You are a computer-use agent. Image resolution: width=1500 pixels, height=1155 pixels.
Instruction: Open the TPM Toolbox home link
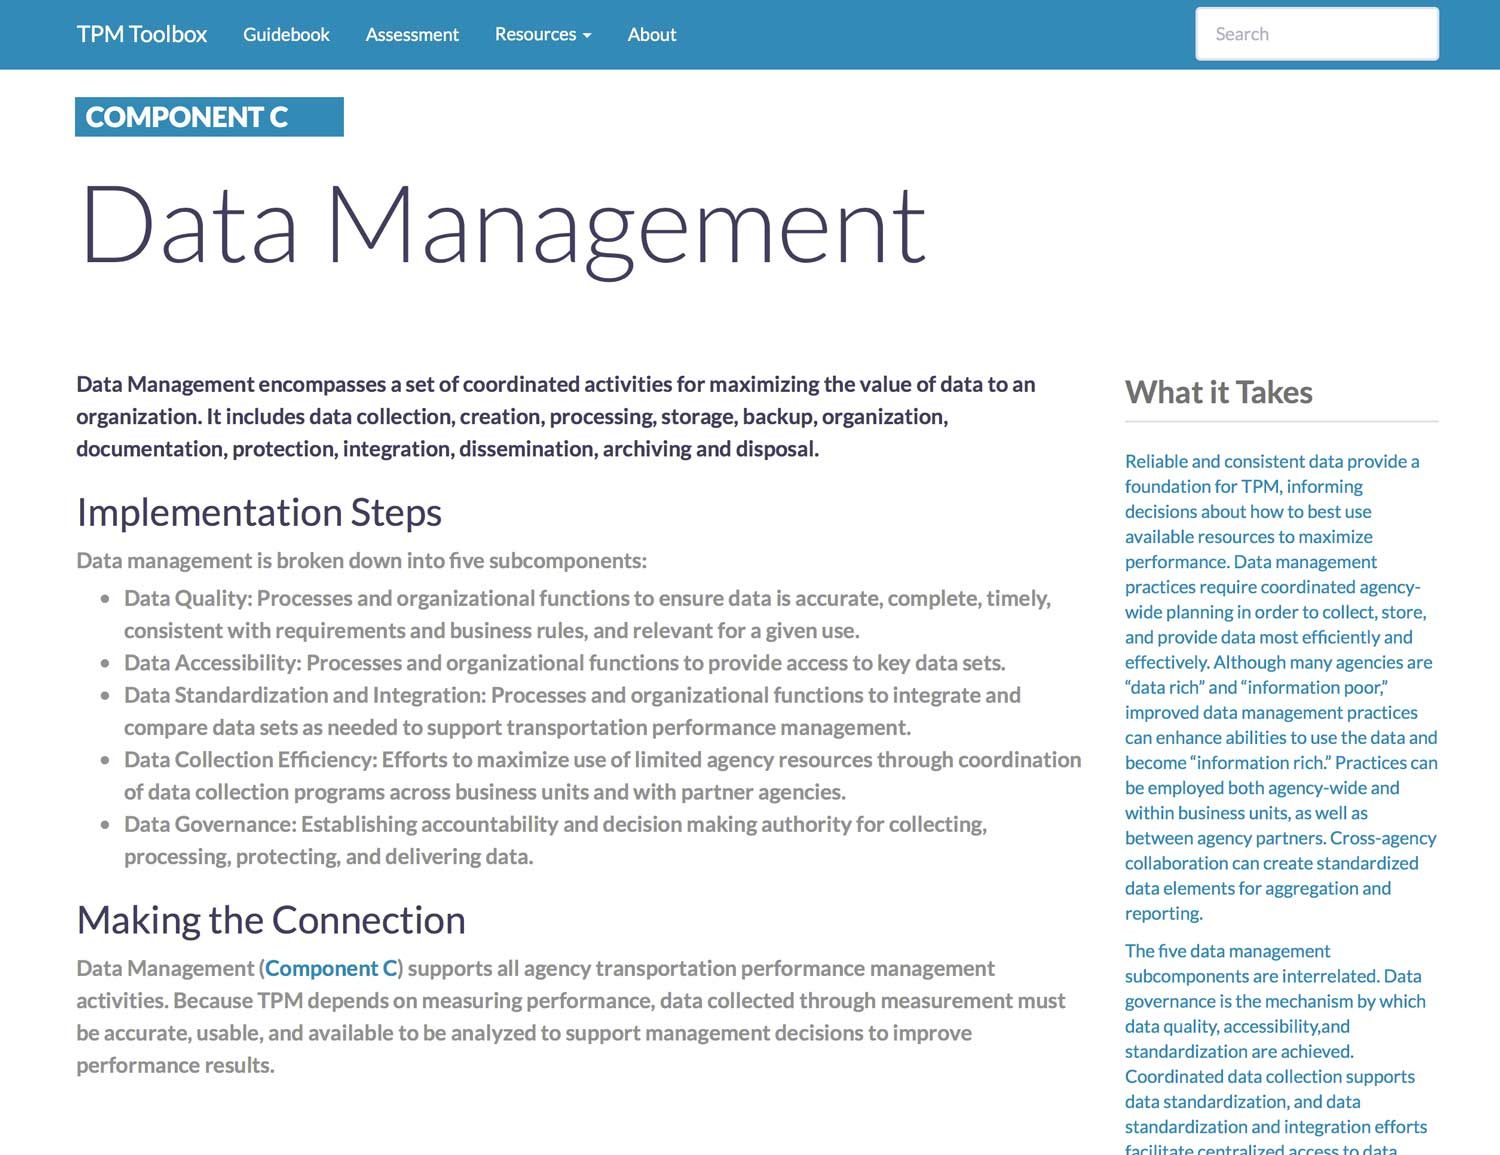tap(142, 34)
